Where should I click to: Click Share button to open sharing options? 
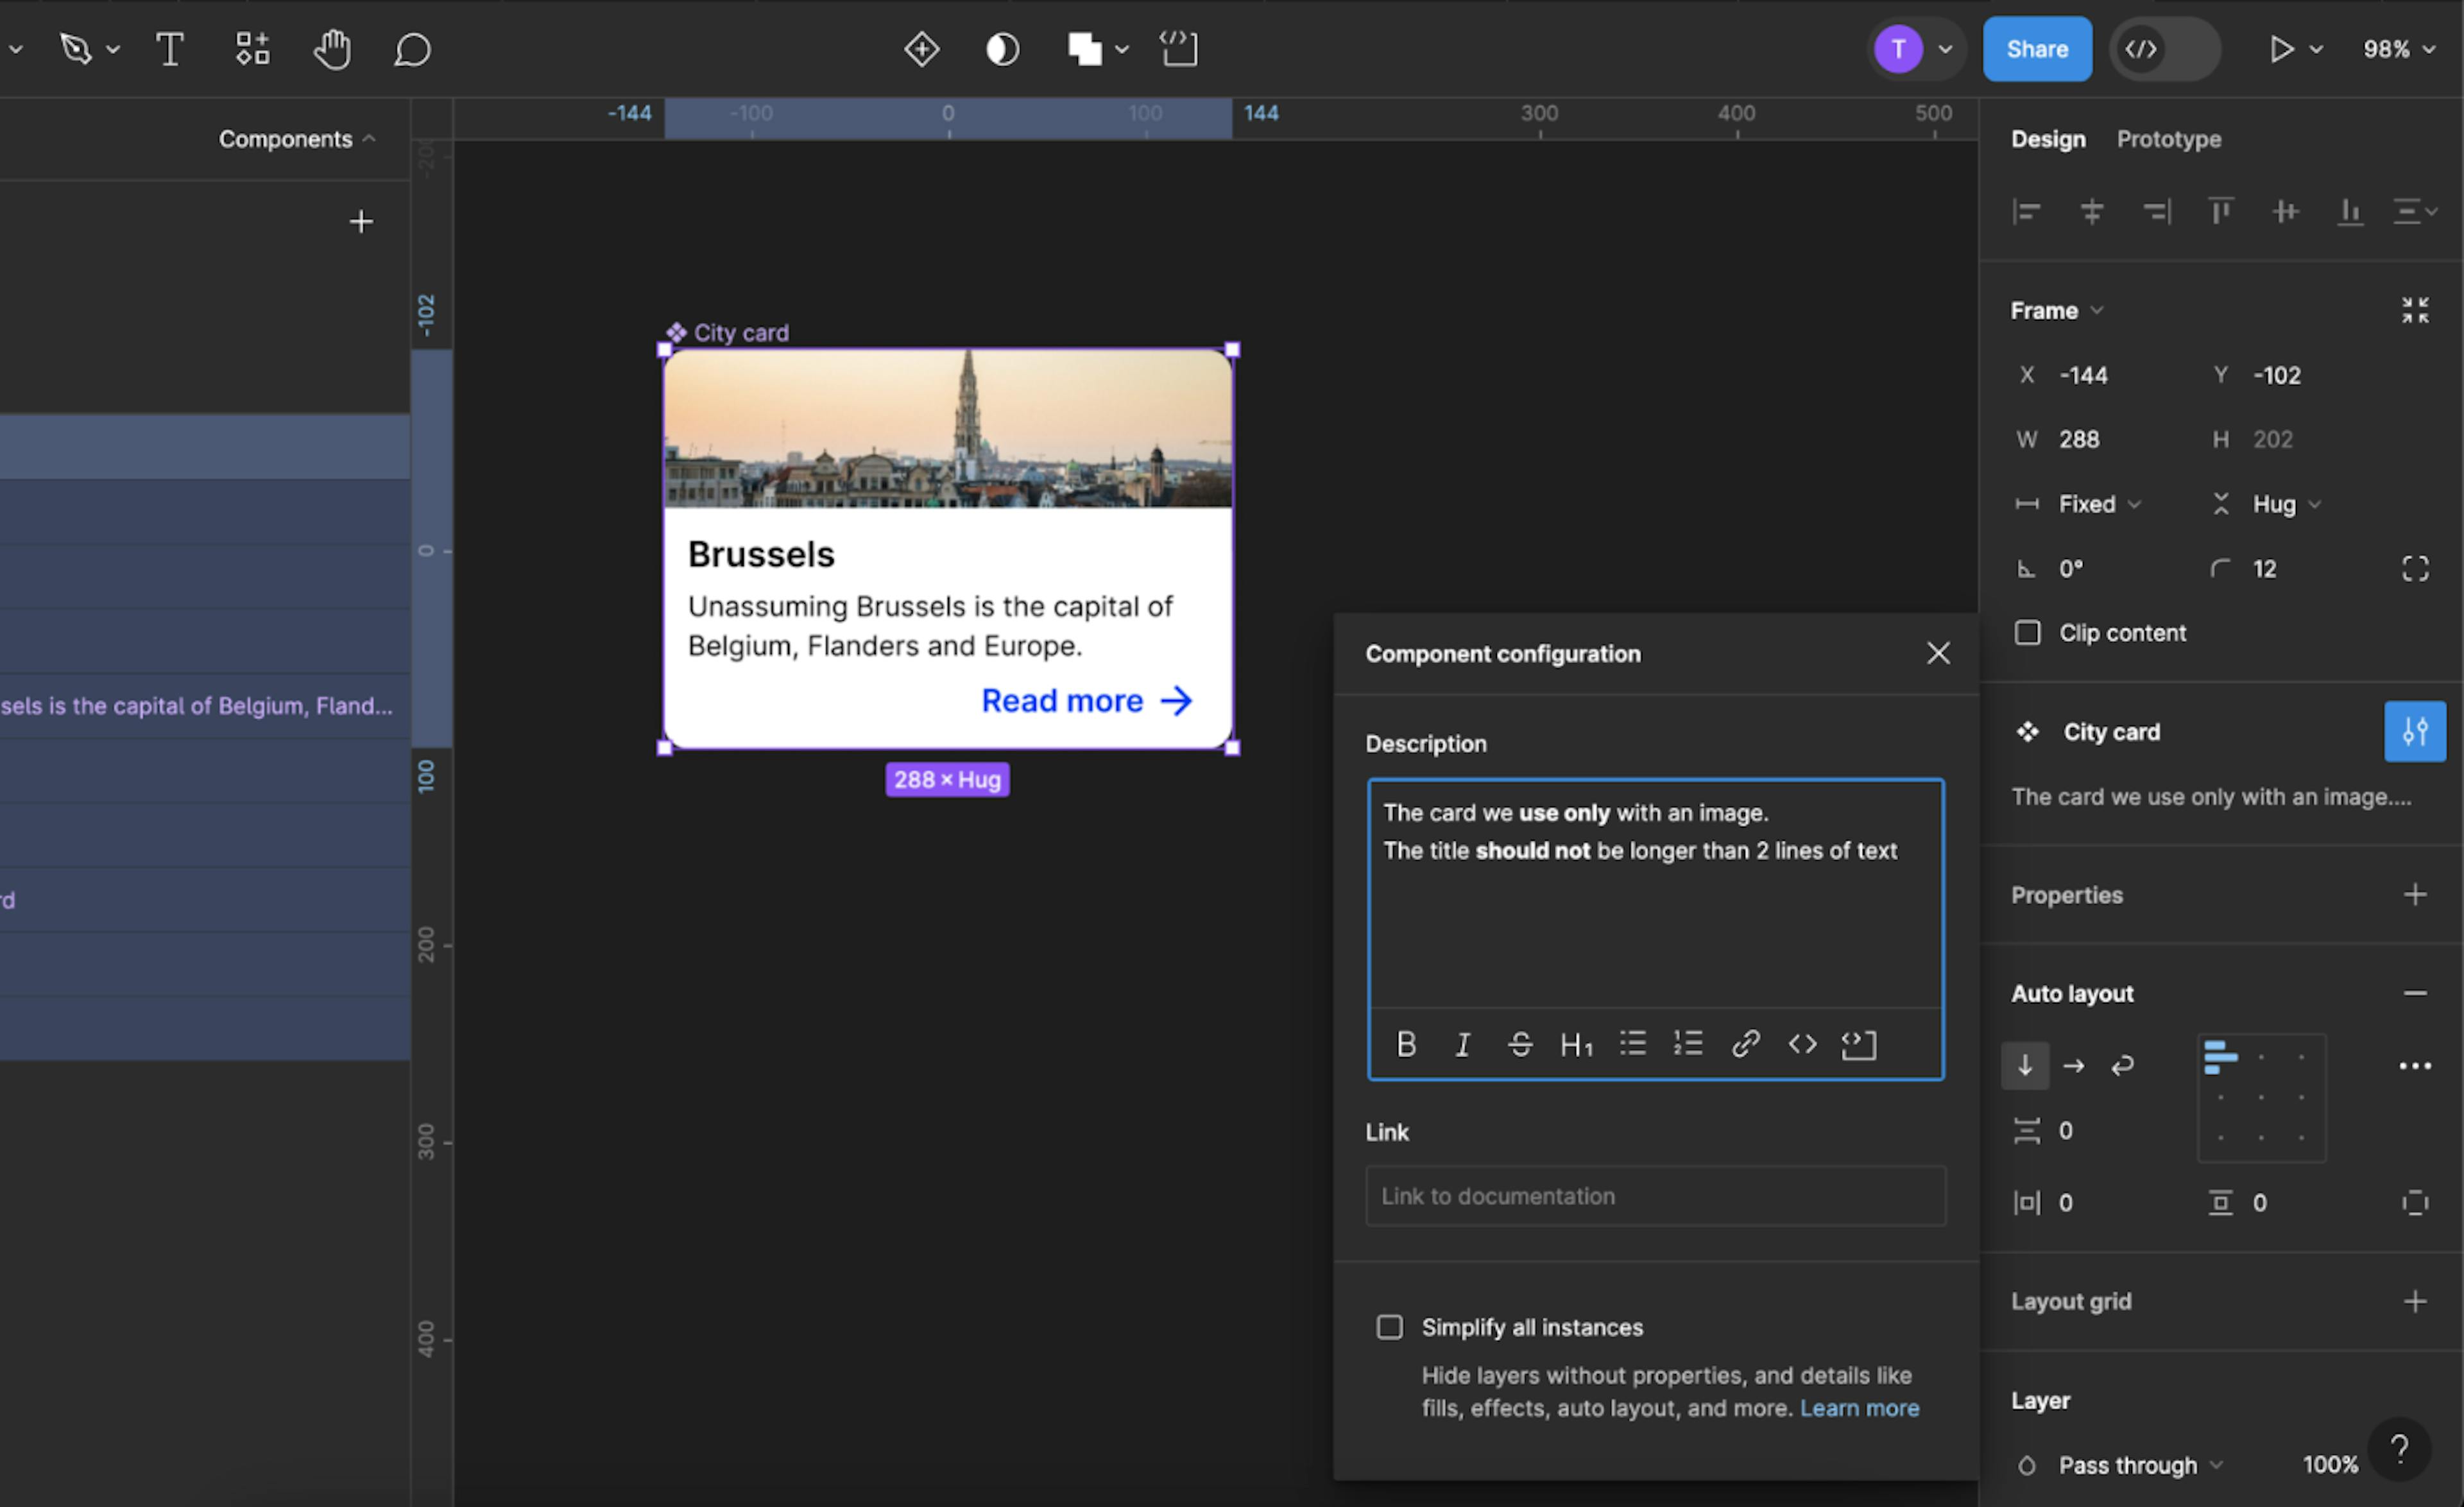[2035, 47]
